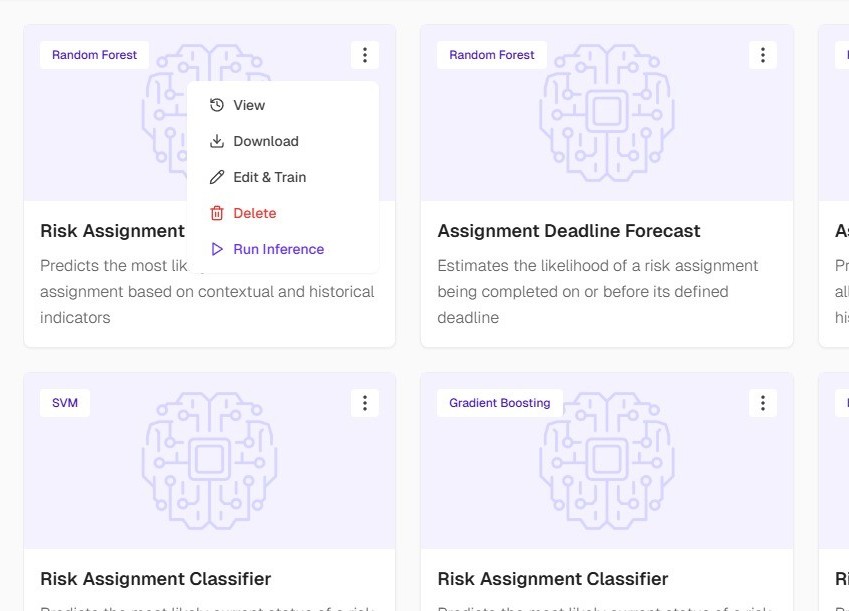
Task: Open three-dot menu on Gradient Boosting card
Action: [x=762, y=403]
